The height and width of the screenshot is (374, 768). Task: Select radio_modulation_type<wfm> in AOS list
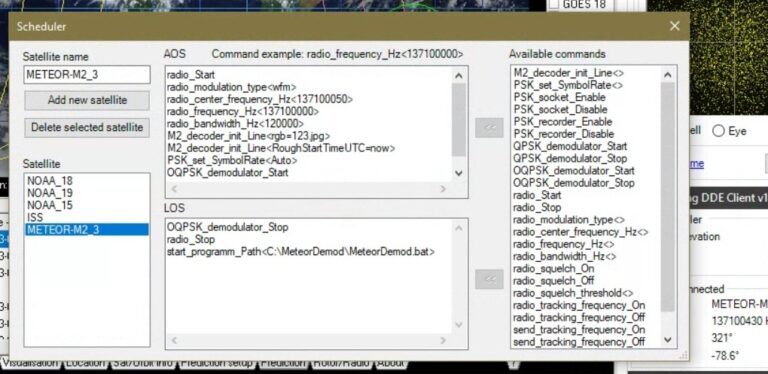tap(232, 87)
